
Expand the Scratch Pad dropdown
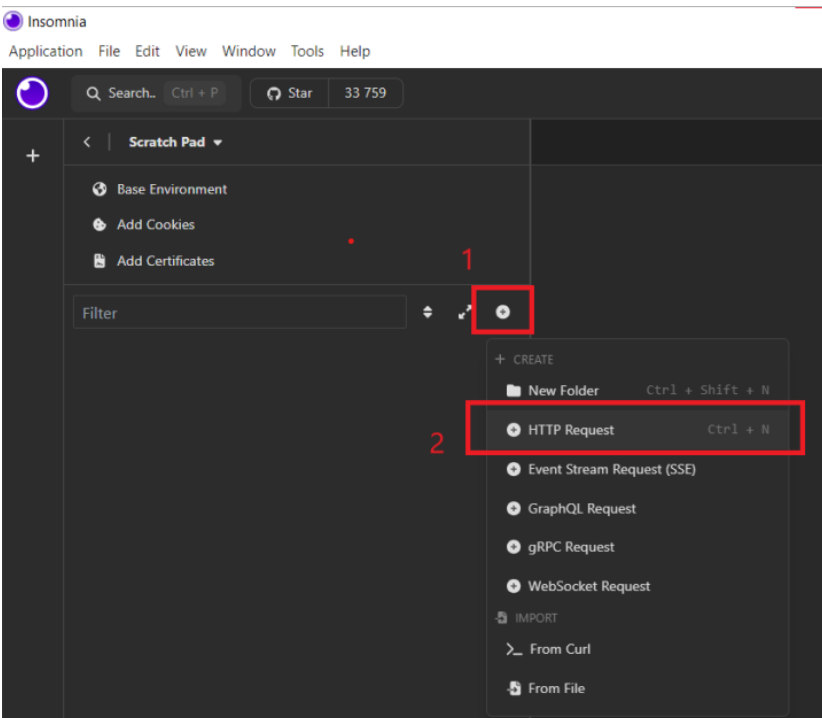(175, 142)
